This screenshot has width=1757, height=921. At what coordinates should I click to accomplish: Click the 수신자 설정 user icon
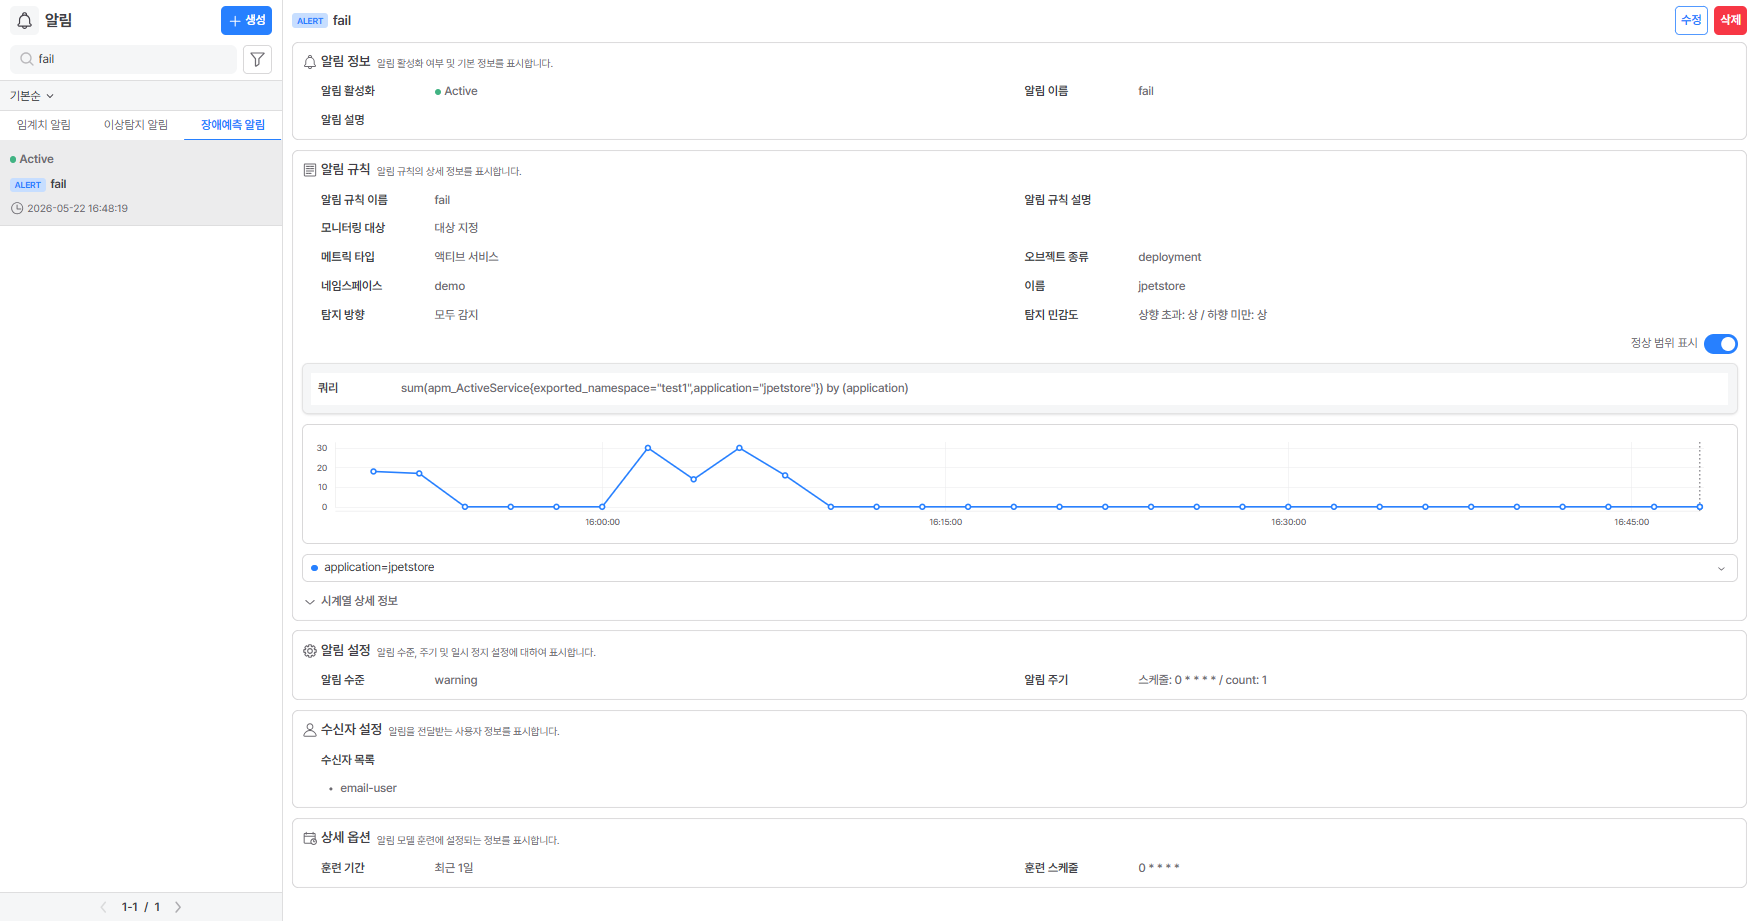pos(310,730)
